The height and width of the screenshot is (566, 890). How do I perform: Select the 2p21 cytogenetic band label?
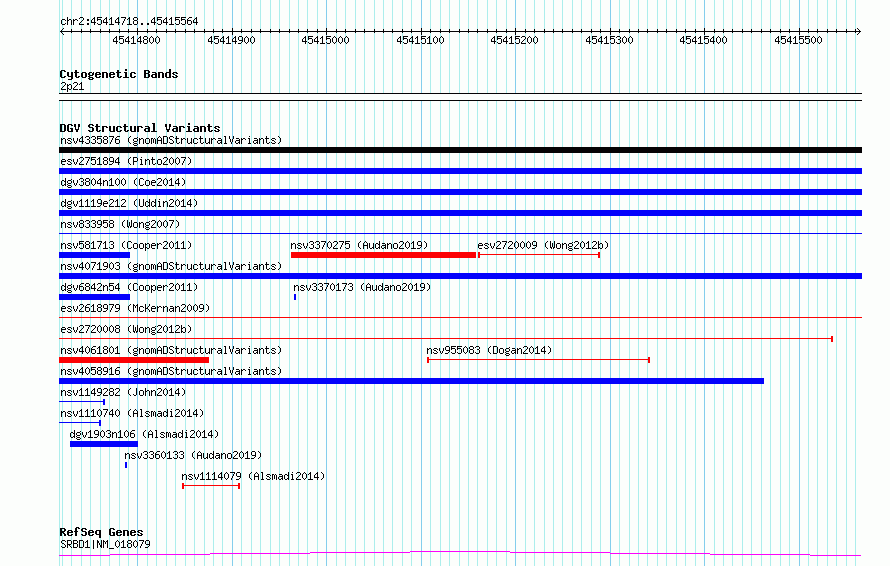[x=72, y=86]
